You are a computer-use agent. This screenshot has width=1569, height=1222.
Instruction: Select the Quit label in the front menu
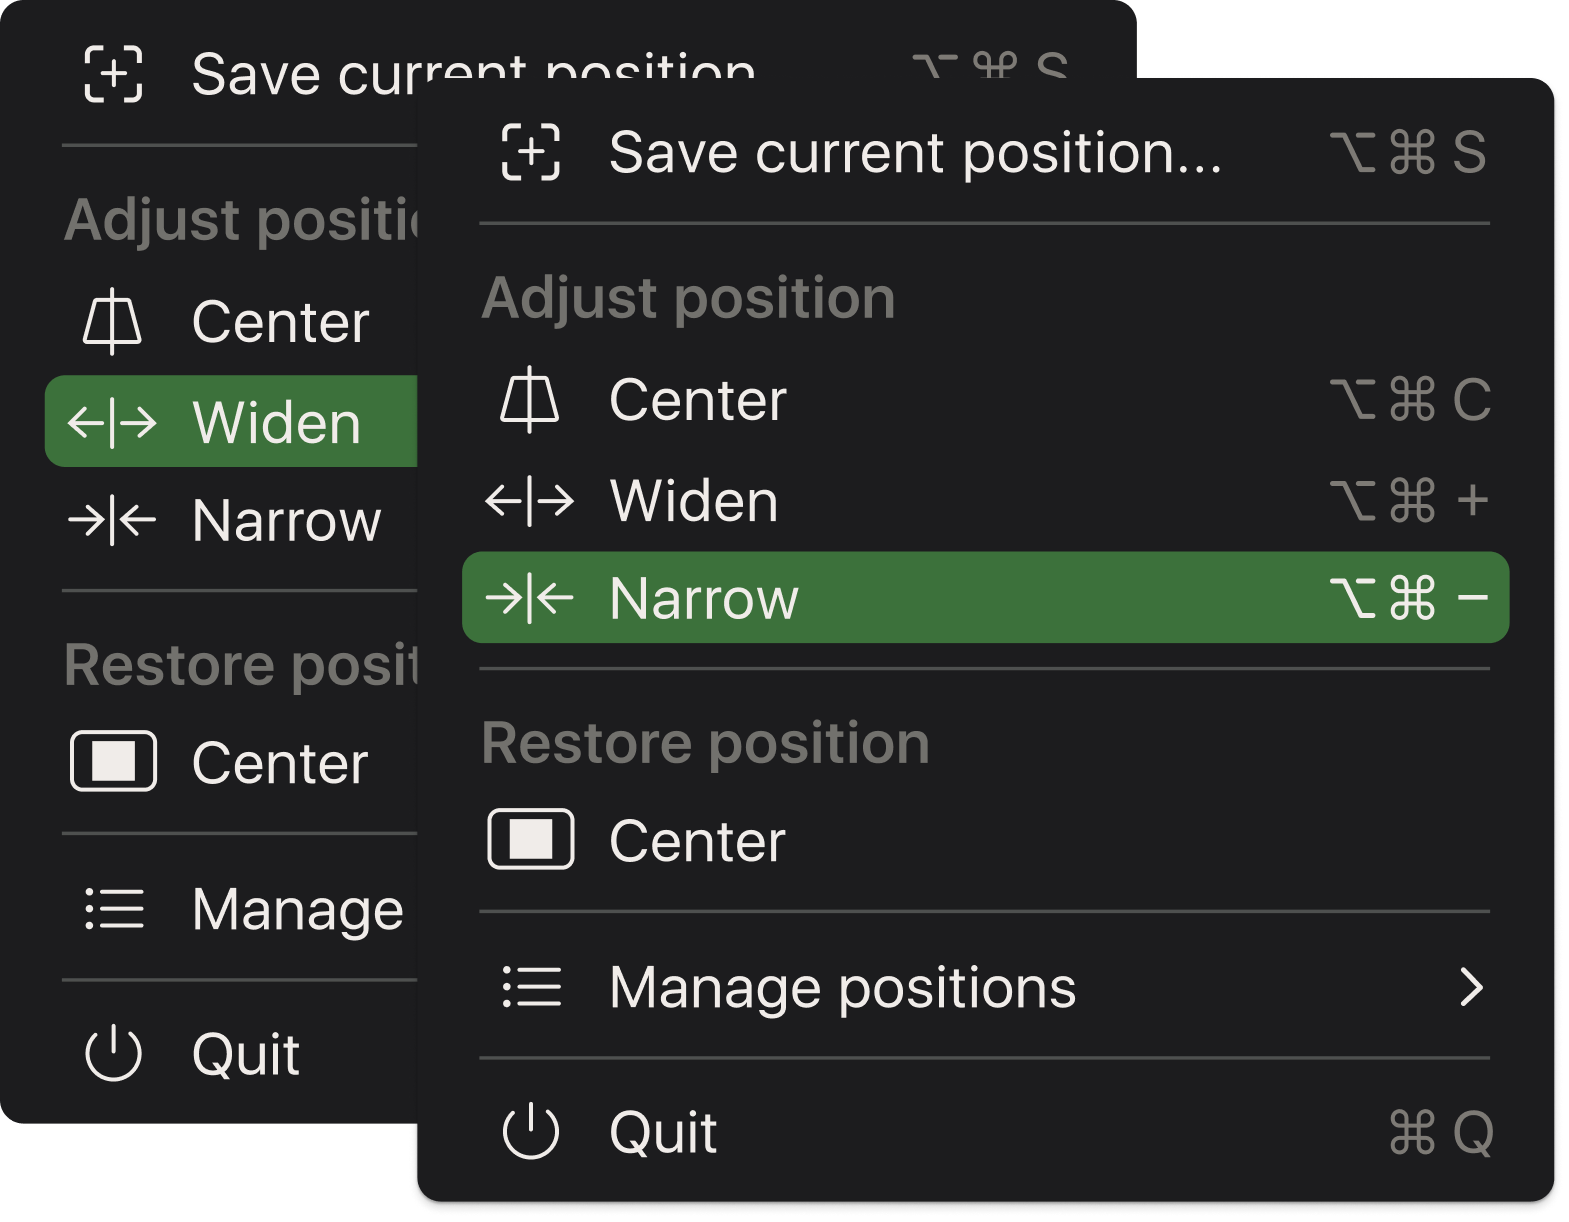[663, 1132]
